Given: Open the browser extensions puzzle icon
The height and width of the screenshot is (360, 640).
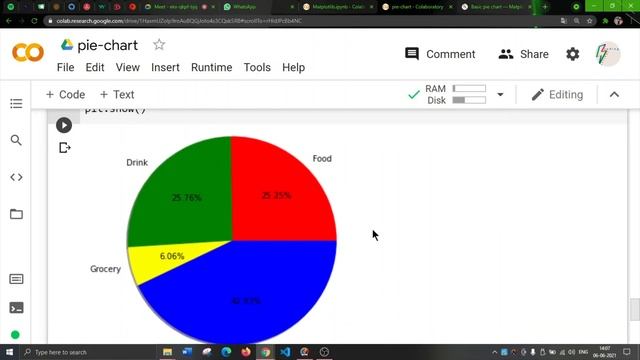Looking at the screenshot, I should click(605, 21).
